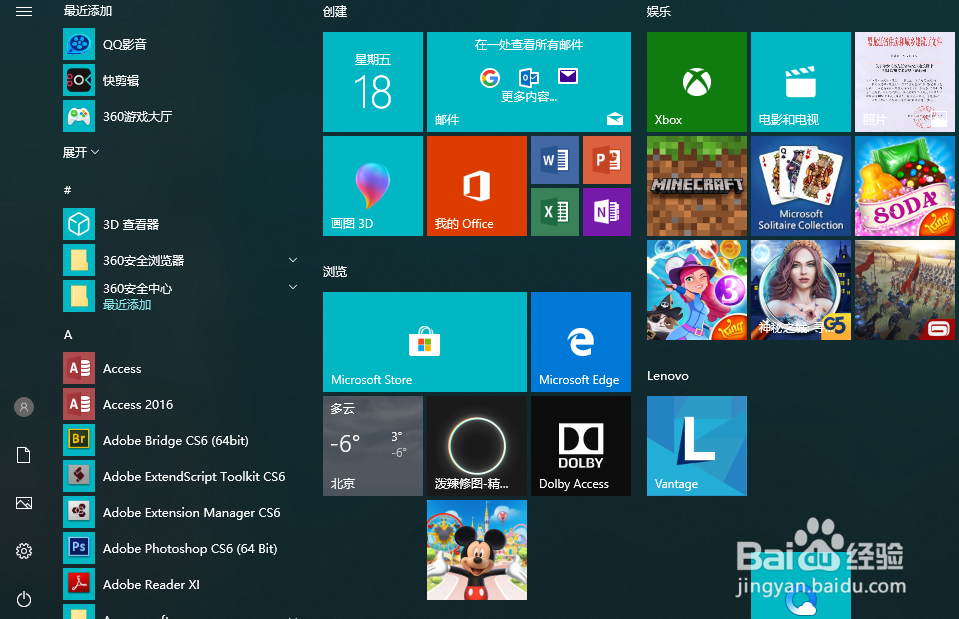Open the 邮件 mail tile
Screen dimensions: 959x619
point(528,82)
